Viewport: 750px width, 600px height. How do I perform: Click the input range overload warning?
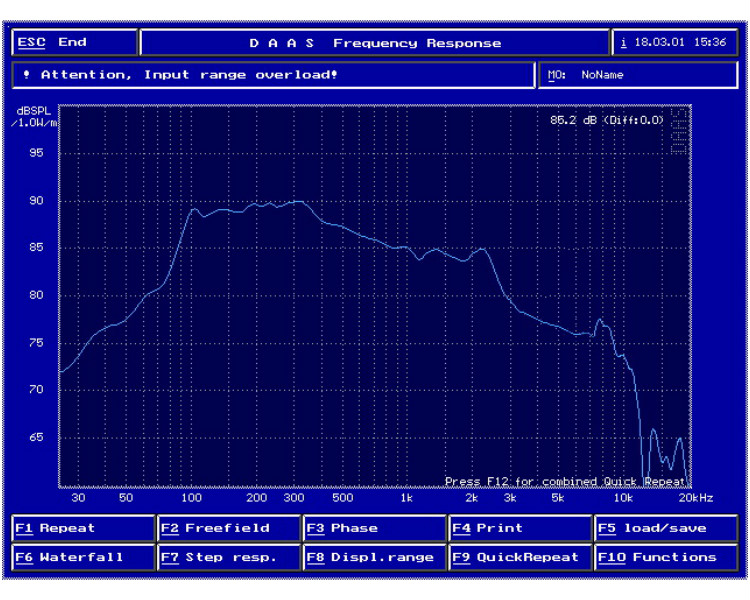(273, 75)
